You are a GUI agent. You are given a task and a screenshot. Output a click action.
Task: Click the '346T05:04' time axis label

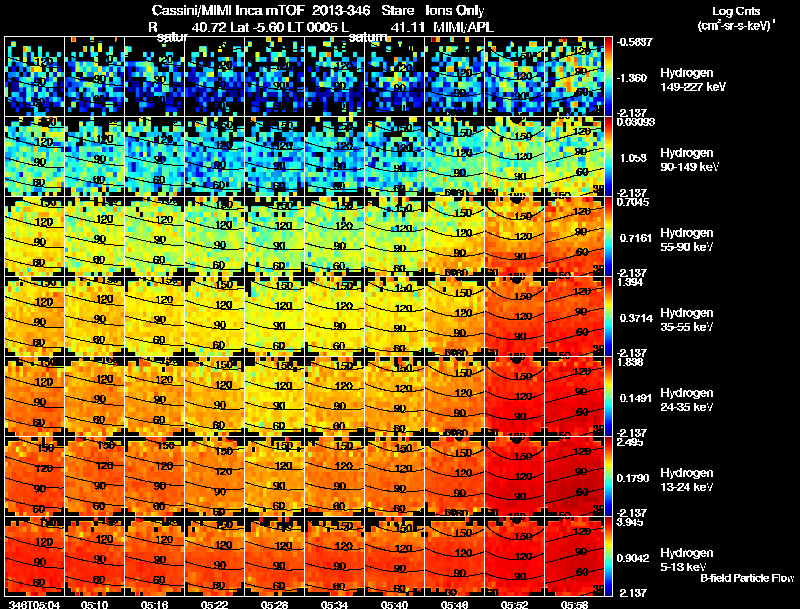(x=34, y=604)
